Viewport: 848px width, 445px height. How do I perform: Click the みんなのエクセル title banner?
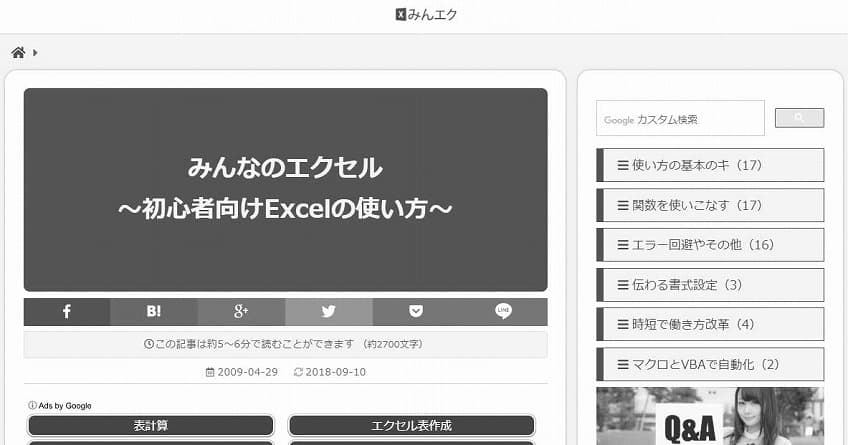tap(286, 190)
